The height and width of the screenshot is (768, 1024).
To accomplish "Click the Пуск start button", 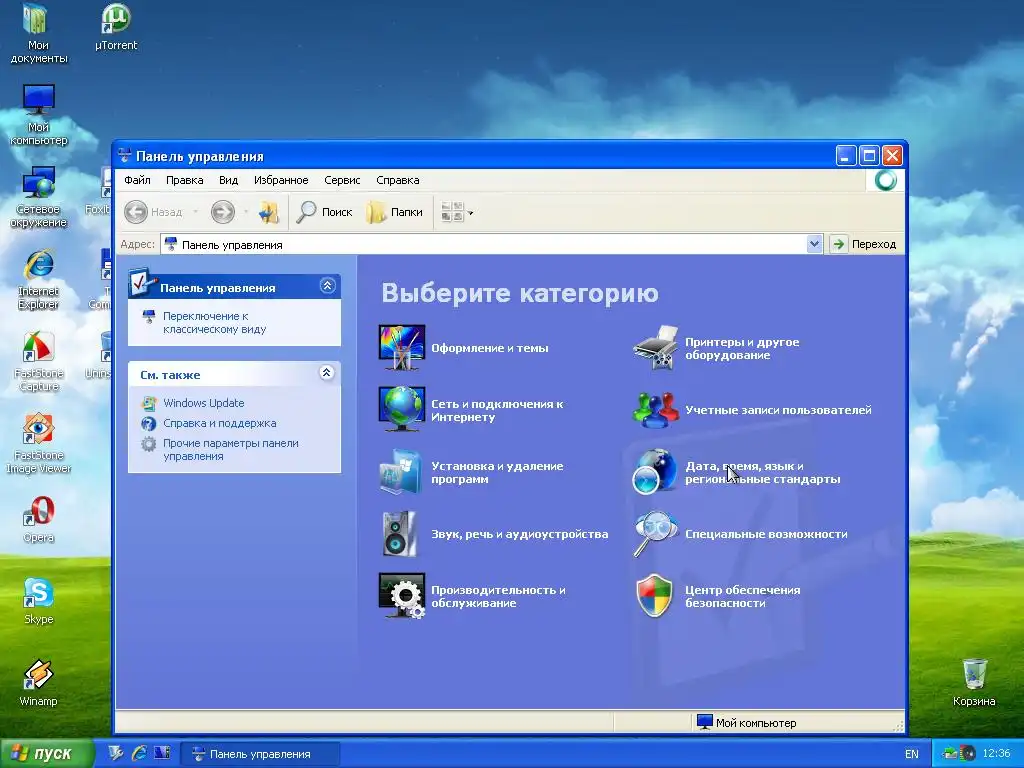I will (46, 754).
